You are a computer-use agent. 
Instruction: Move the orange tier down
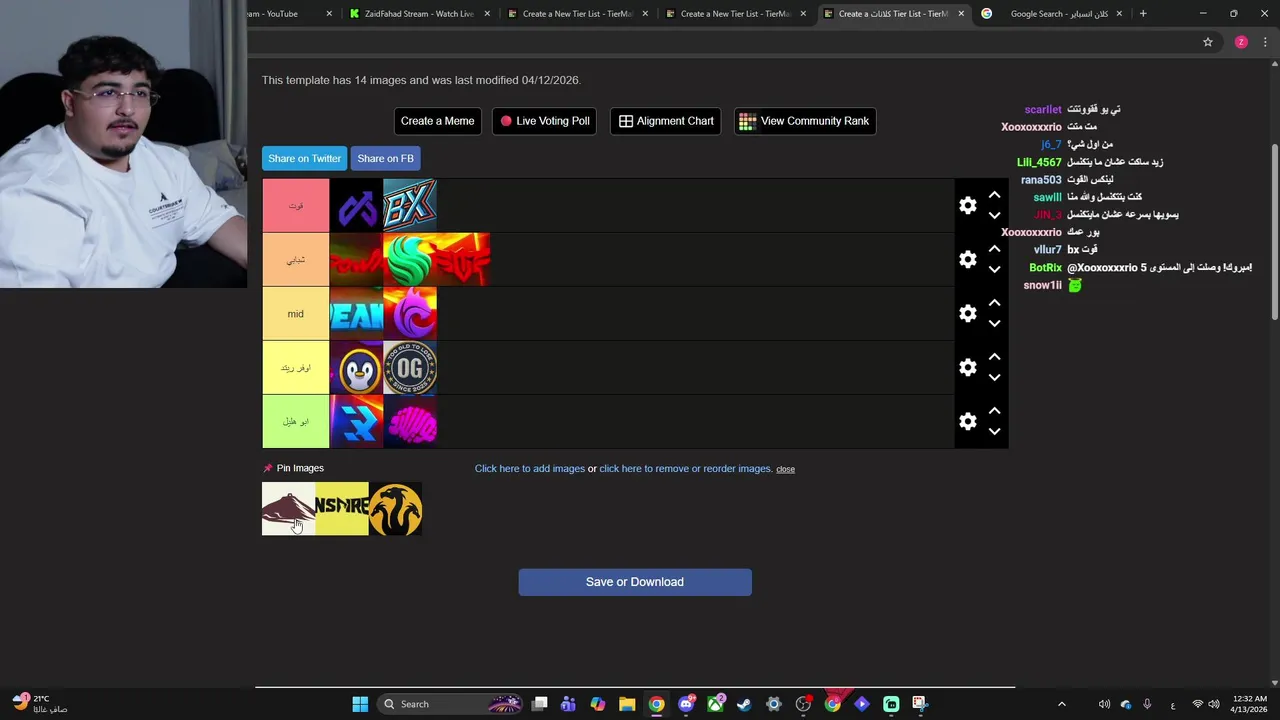pos(994,269)
